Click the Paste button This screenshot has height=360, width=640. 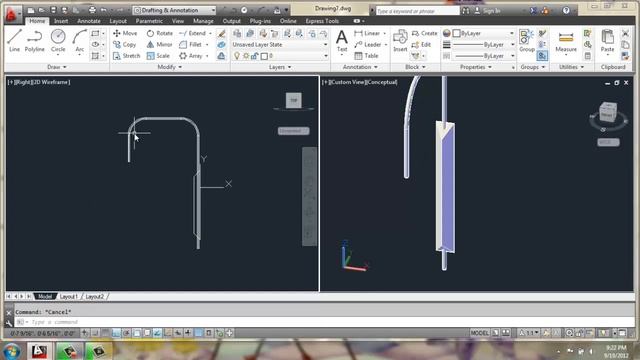(x=607, y=41)
